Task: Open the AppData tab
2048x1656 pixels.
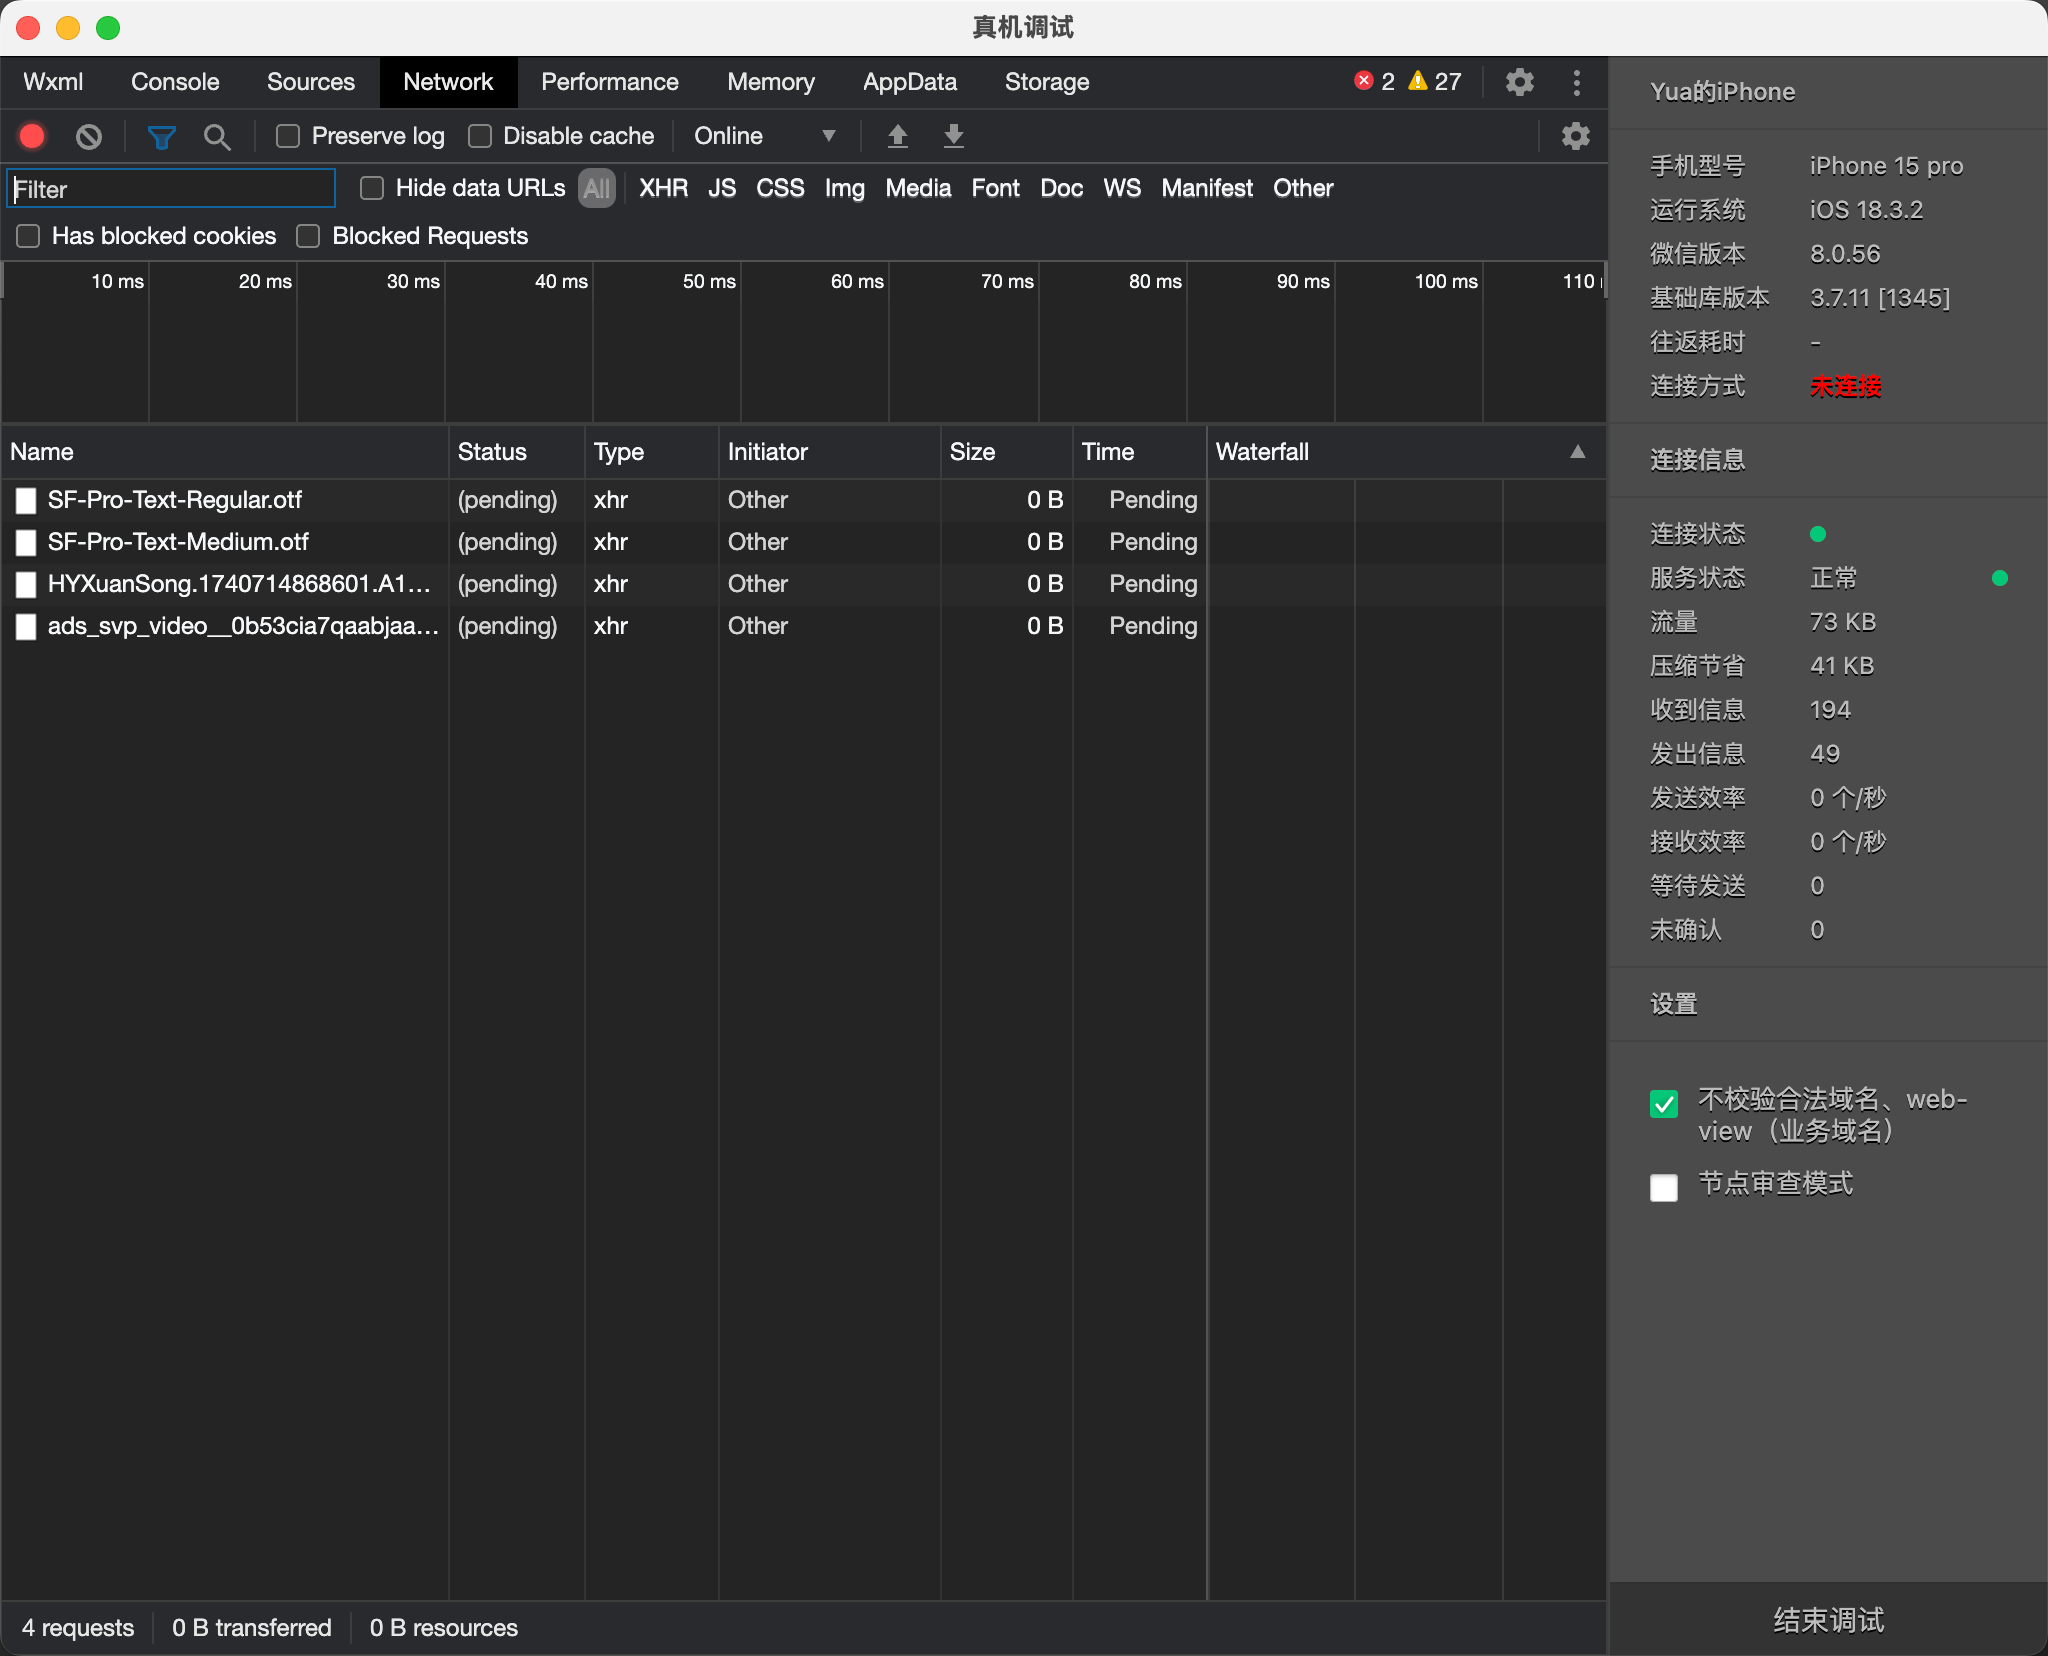Action: pos(909,82)
